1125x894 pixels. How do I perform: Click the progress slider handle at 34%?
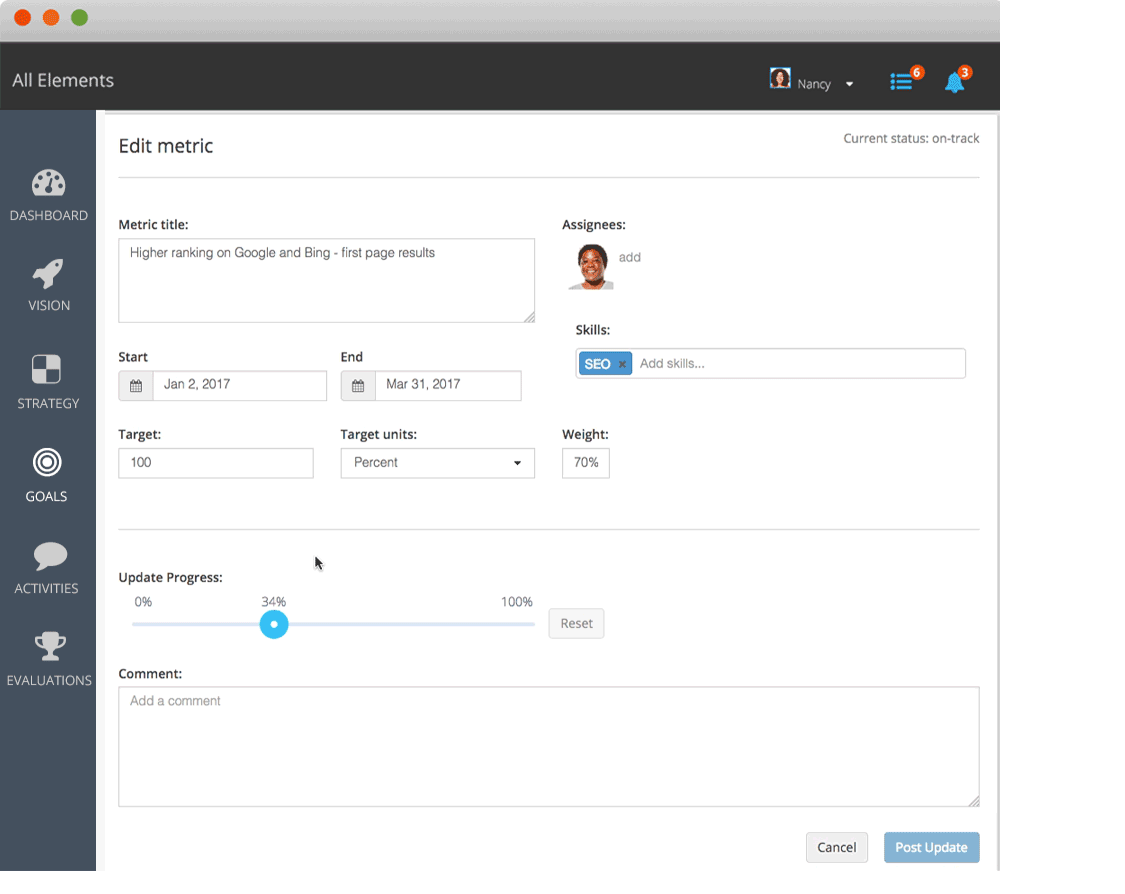coord(274,624)
